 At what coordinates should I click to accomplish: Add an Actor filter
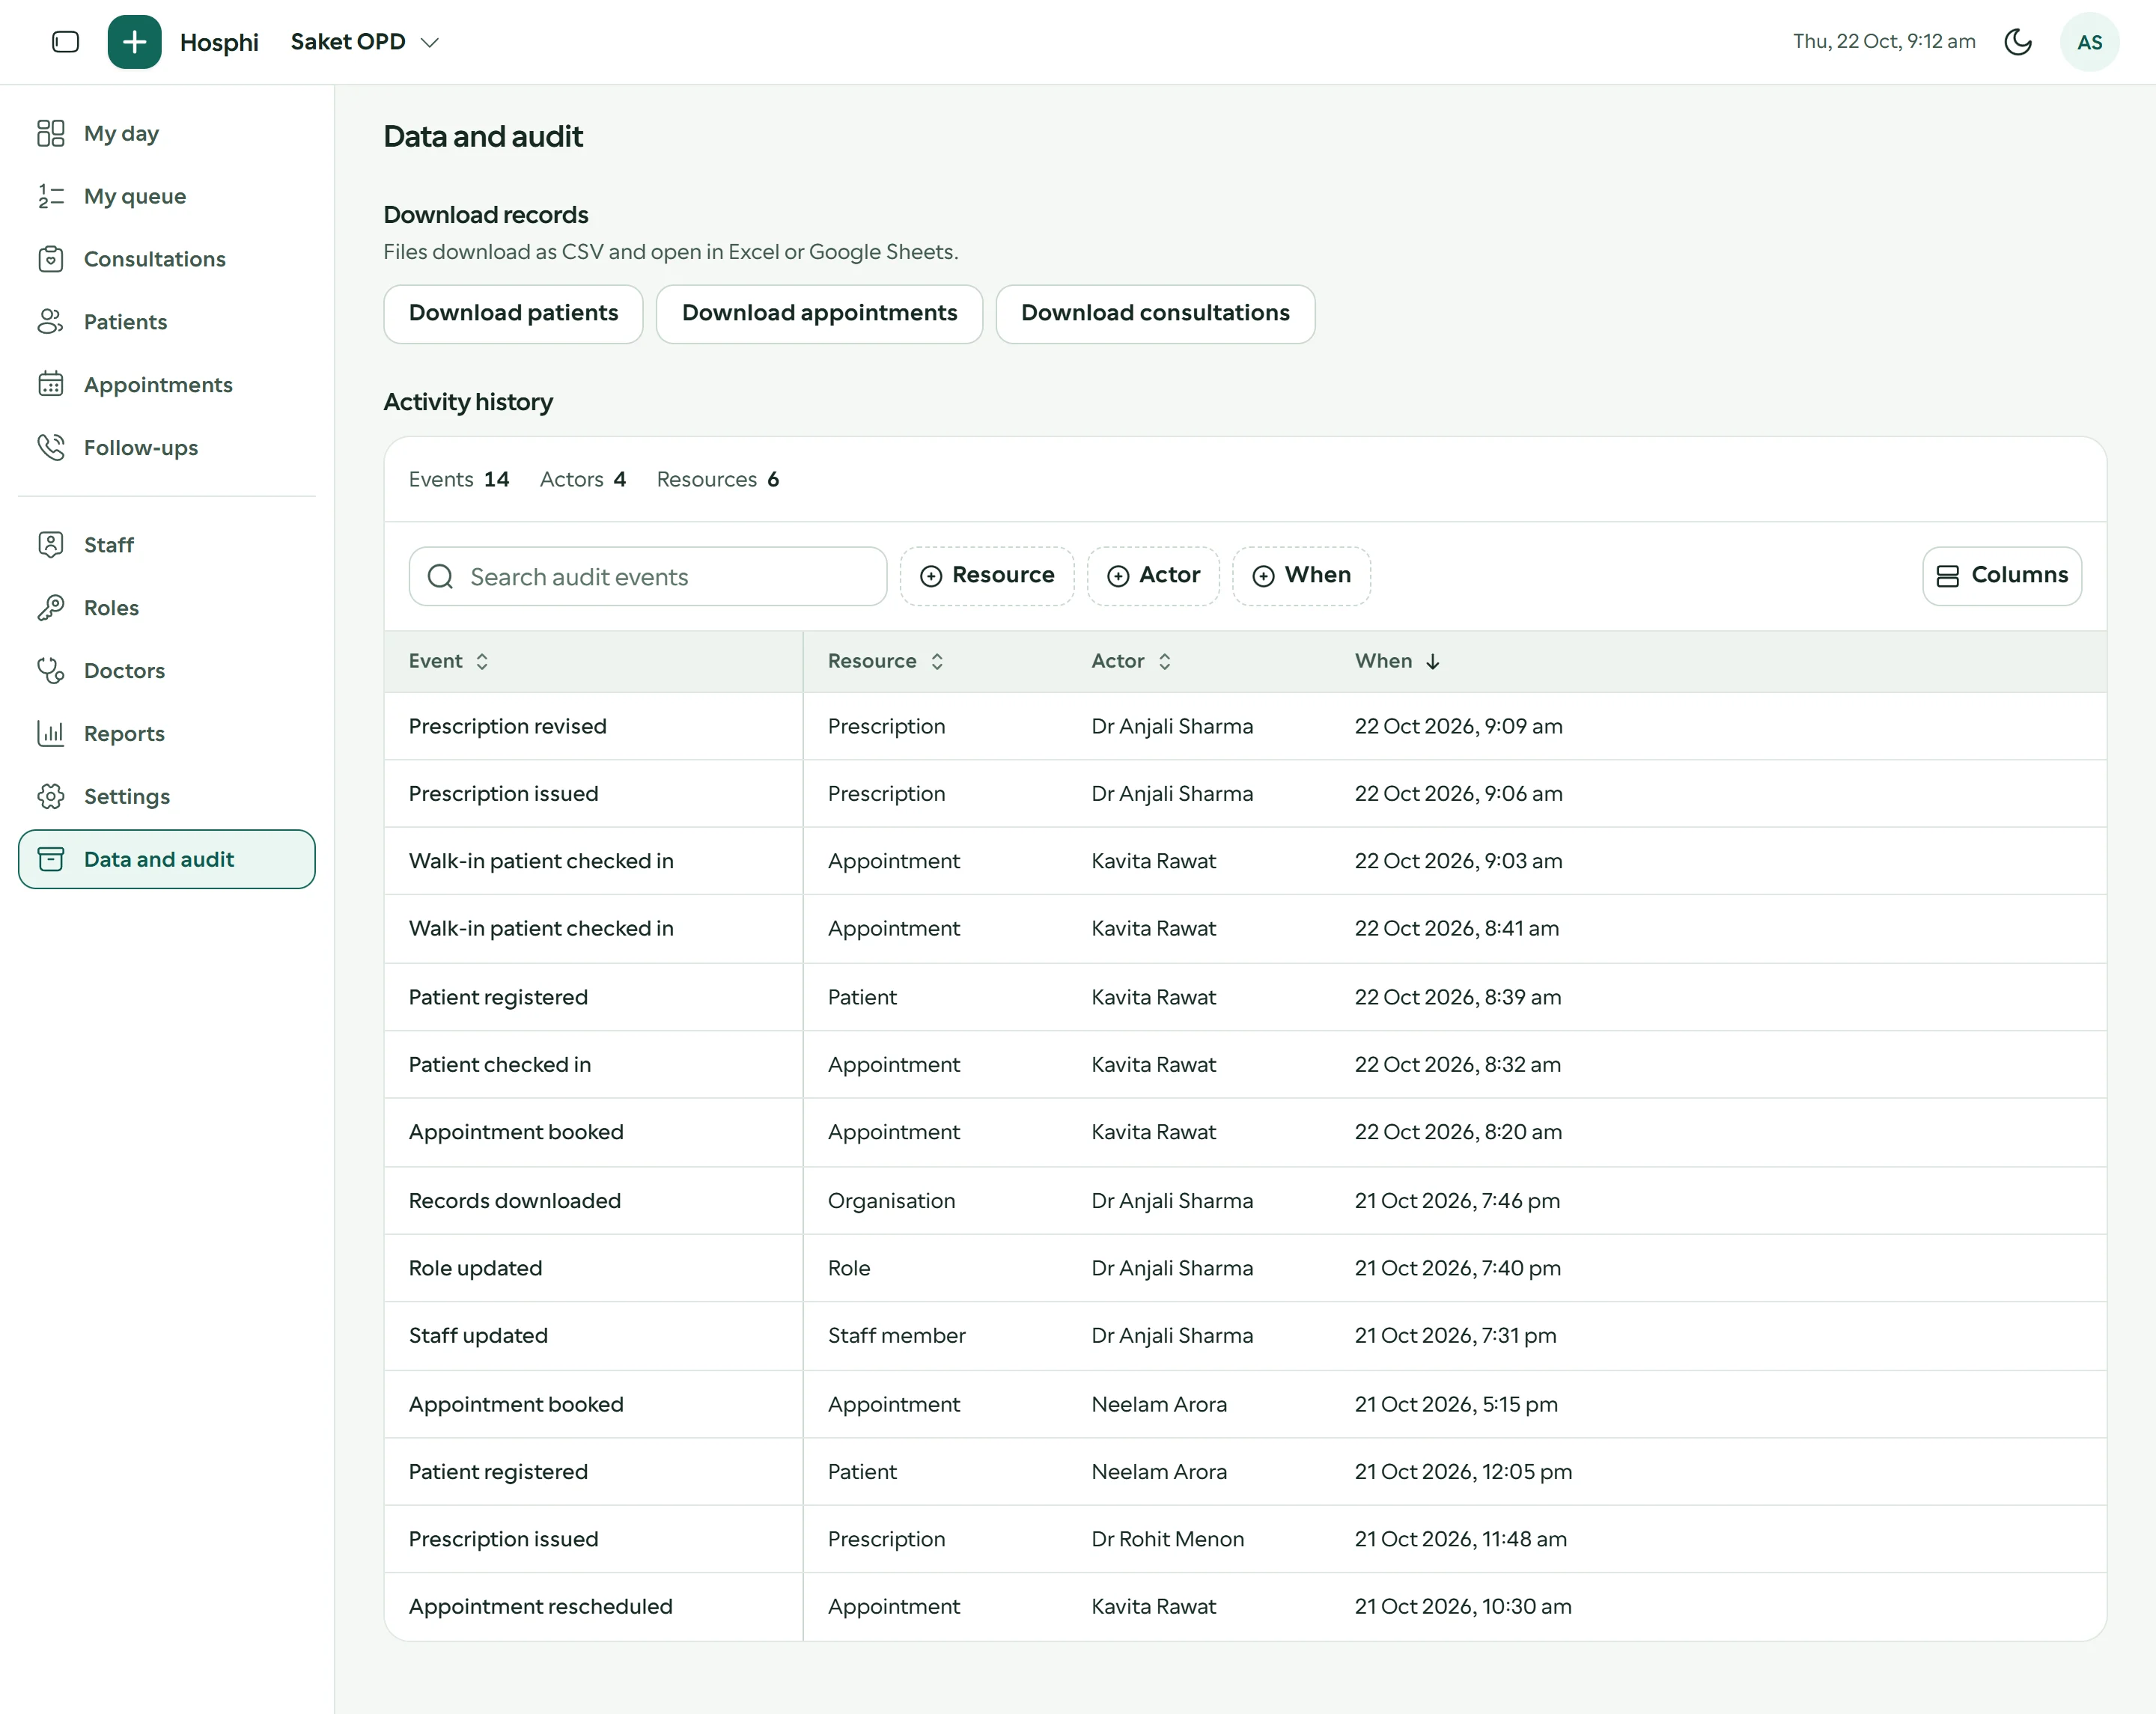click(1153, 576)
